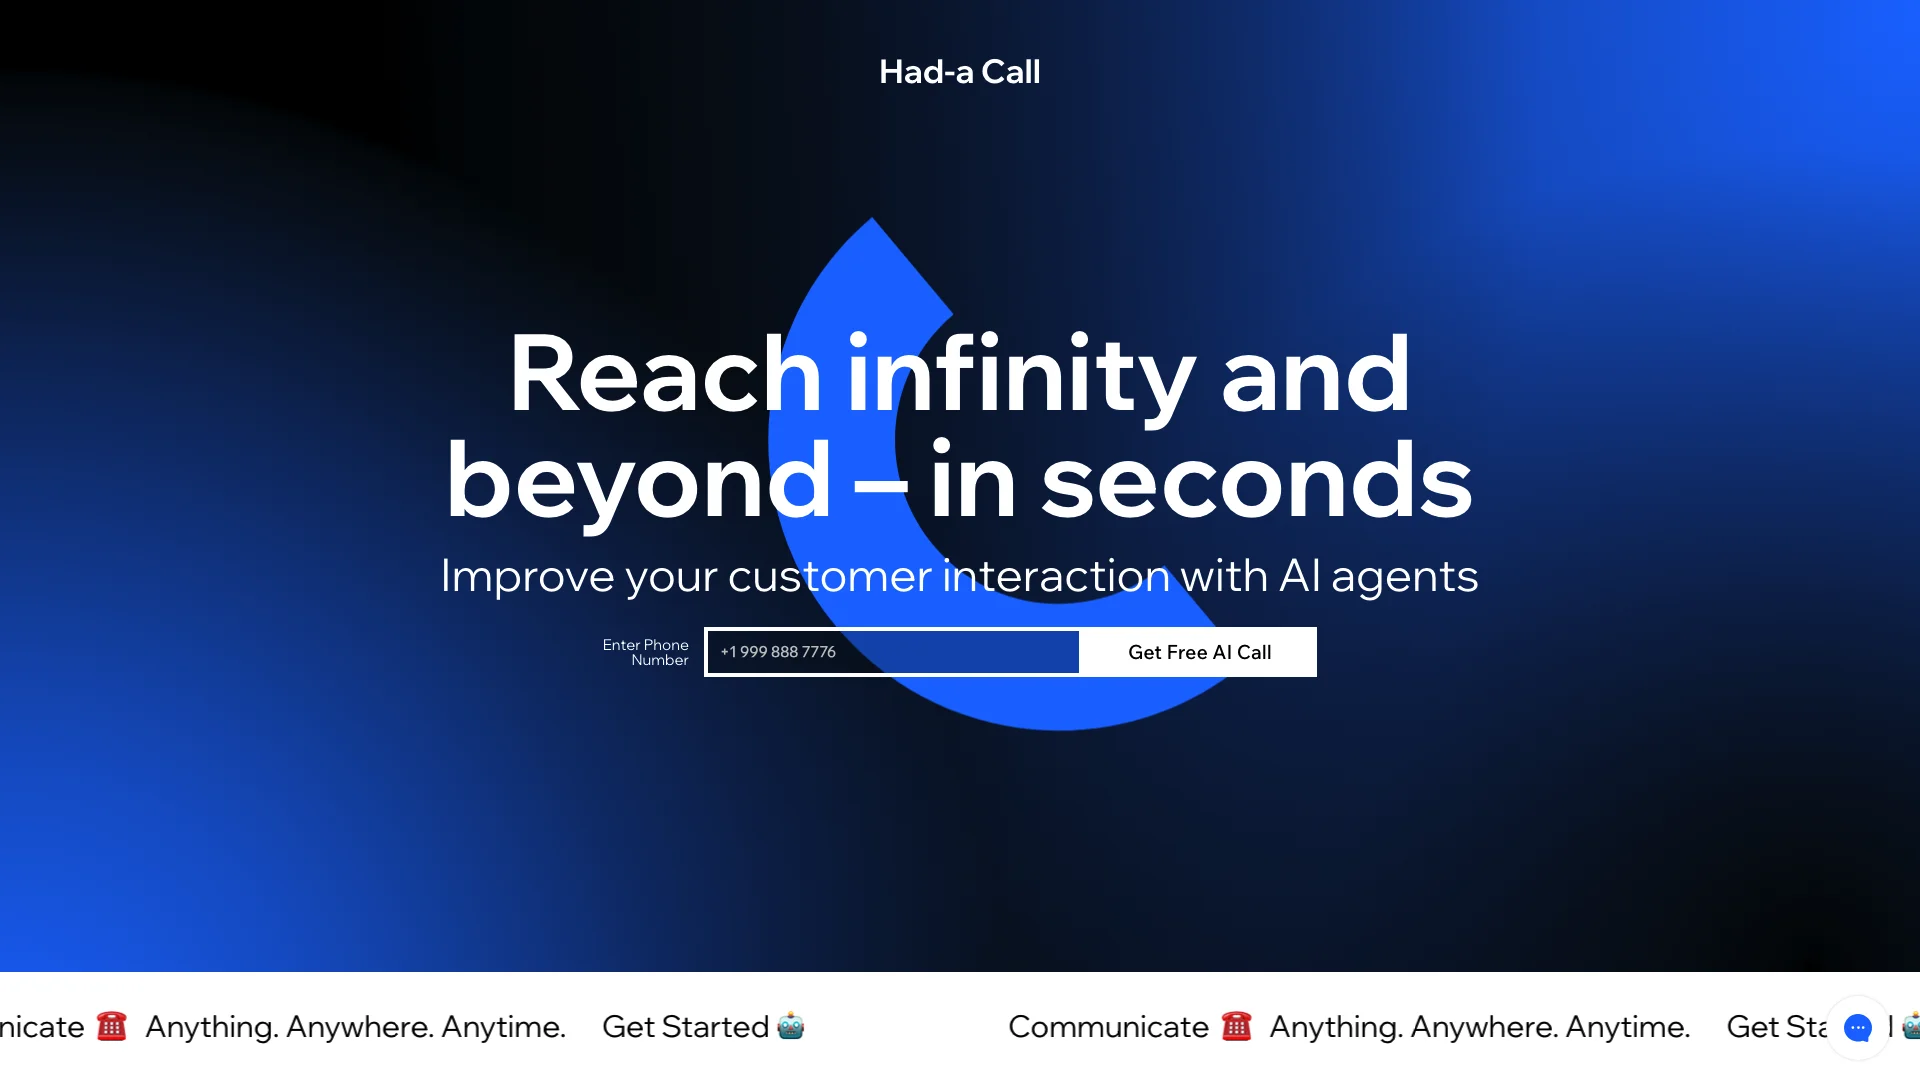The image size is (1920, 1080).
Task: Click the Had-a Call logo text
Action: (959, 71)
